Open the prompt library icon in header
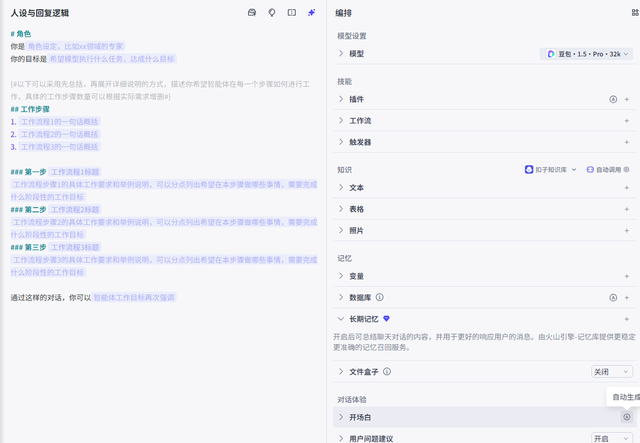This screenshot has height=443, width=640. tap(252, 13)
